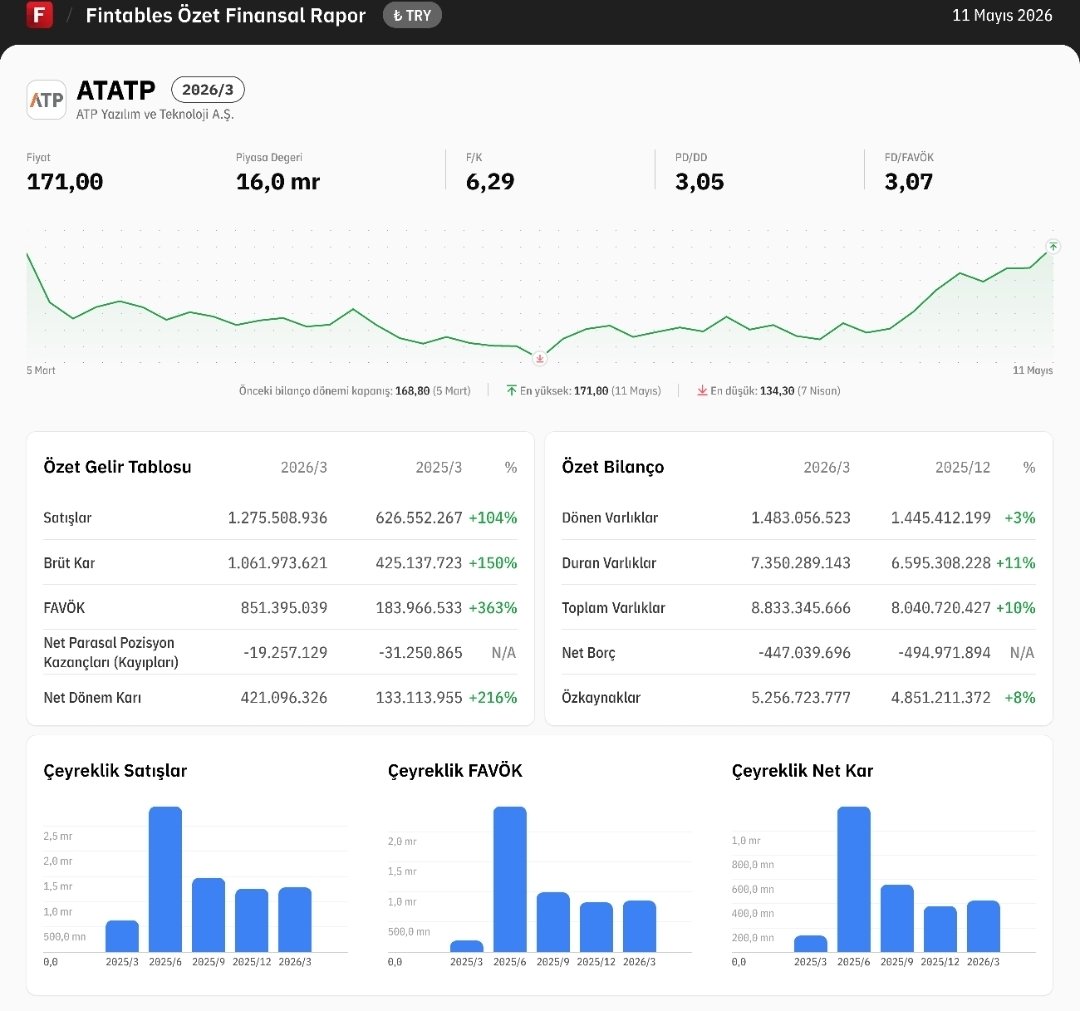Click the red down arrow beside En düşük
The image size is (1080, 1011).
tap(702, 390)
